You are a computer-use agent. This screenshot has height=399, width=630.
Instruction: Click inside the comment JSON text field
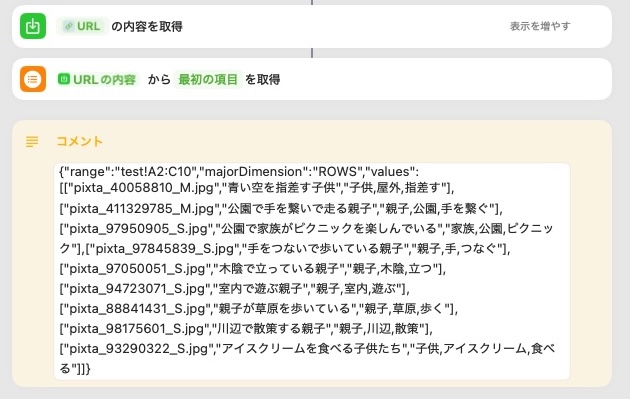[x=312, y=271]
